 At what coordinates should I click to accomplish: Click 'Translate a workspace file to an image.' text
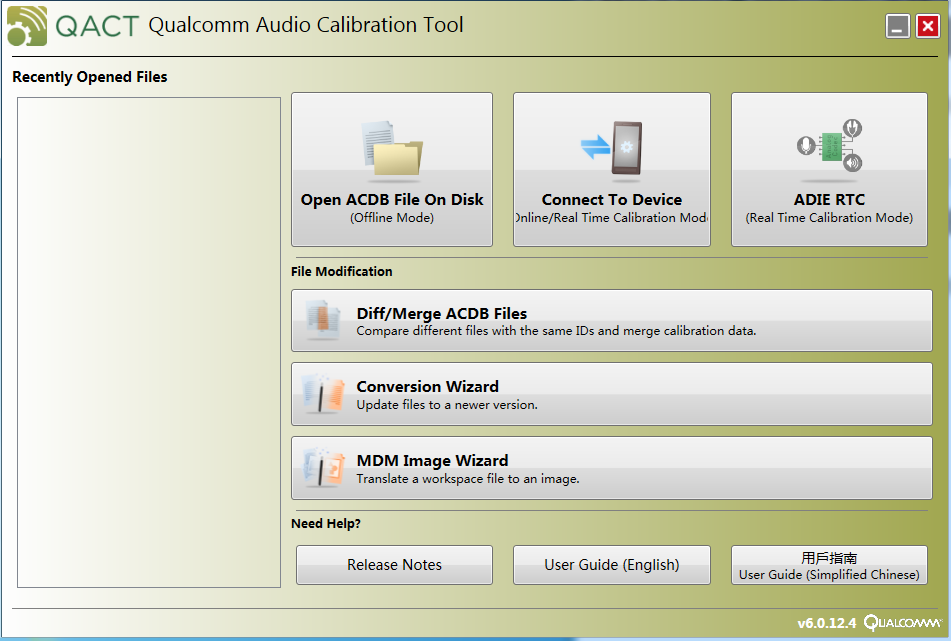point(468,479)
